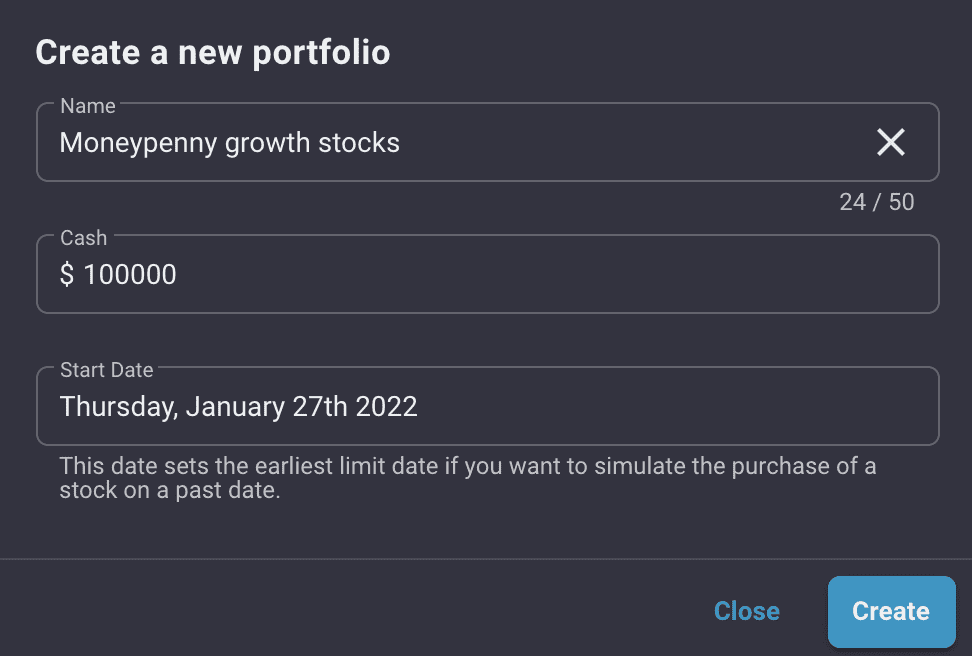Click the 'Thursday, January 27th 2022' date text
972x656 pixels.
click(238, 407)
